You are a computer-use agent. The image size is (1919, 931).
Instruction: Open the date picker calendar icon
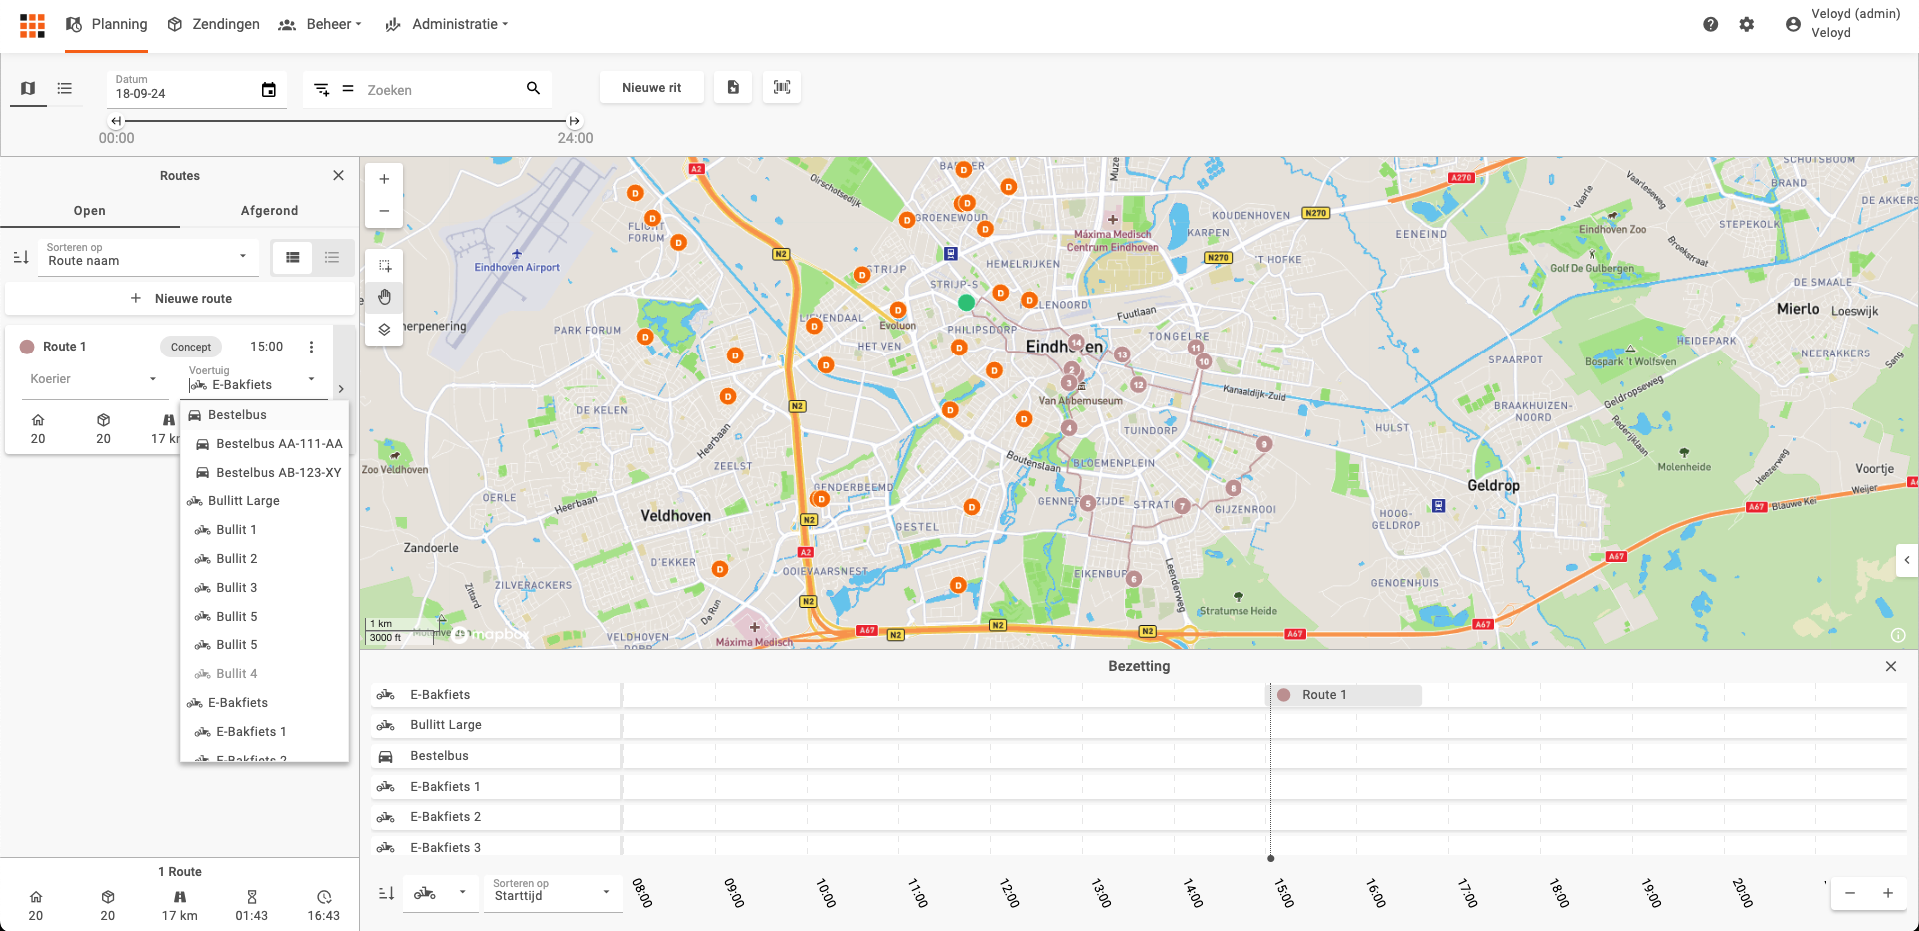[x=268, y=90]
